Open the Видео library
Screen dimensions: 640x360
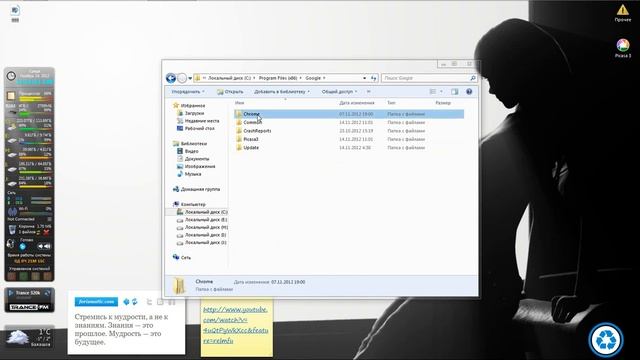point(188,151)
